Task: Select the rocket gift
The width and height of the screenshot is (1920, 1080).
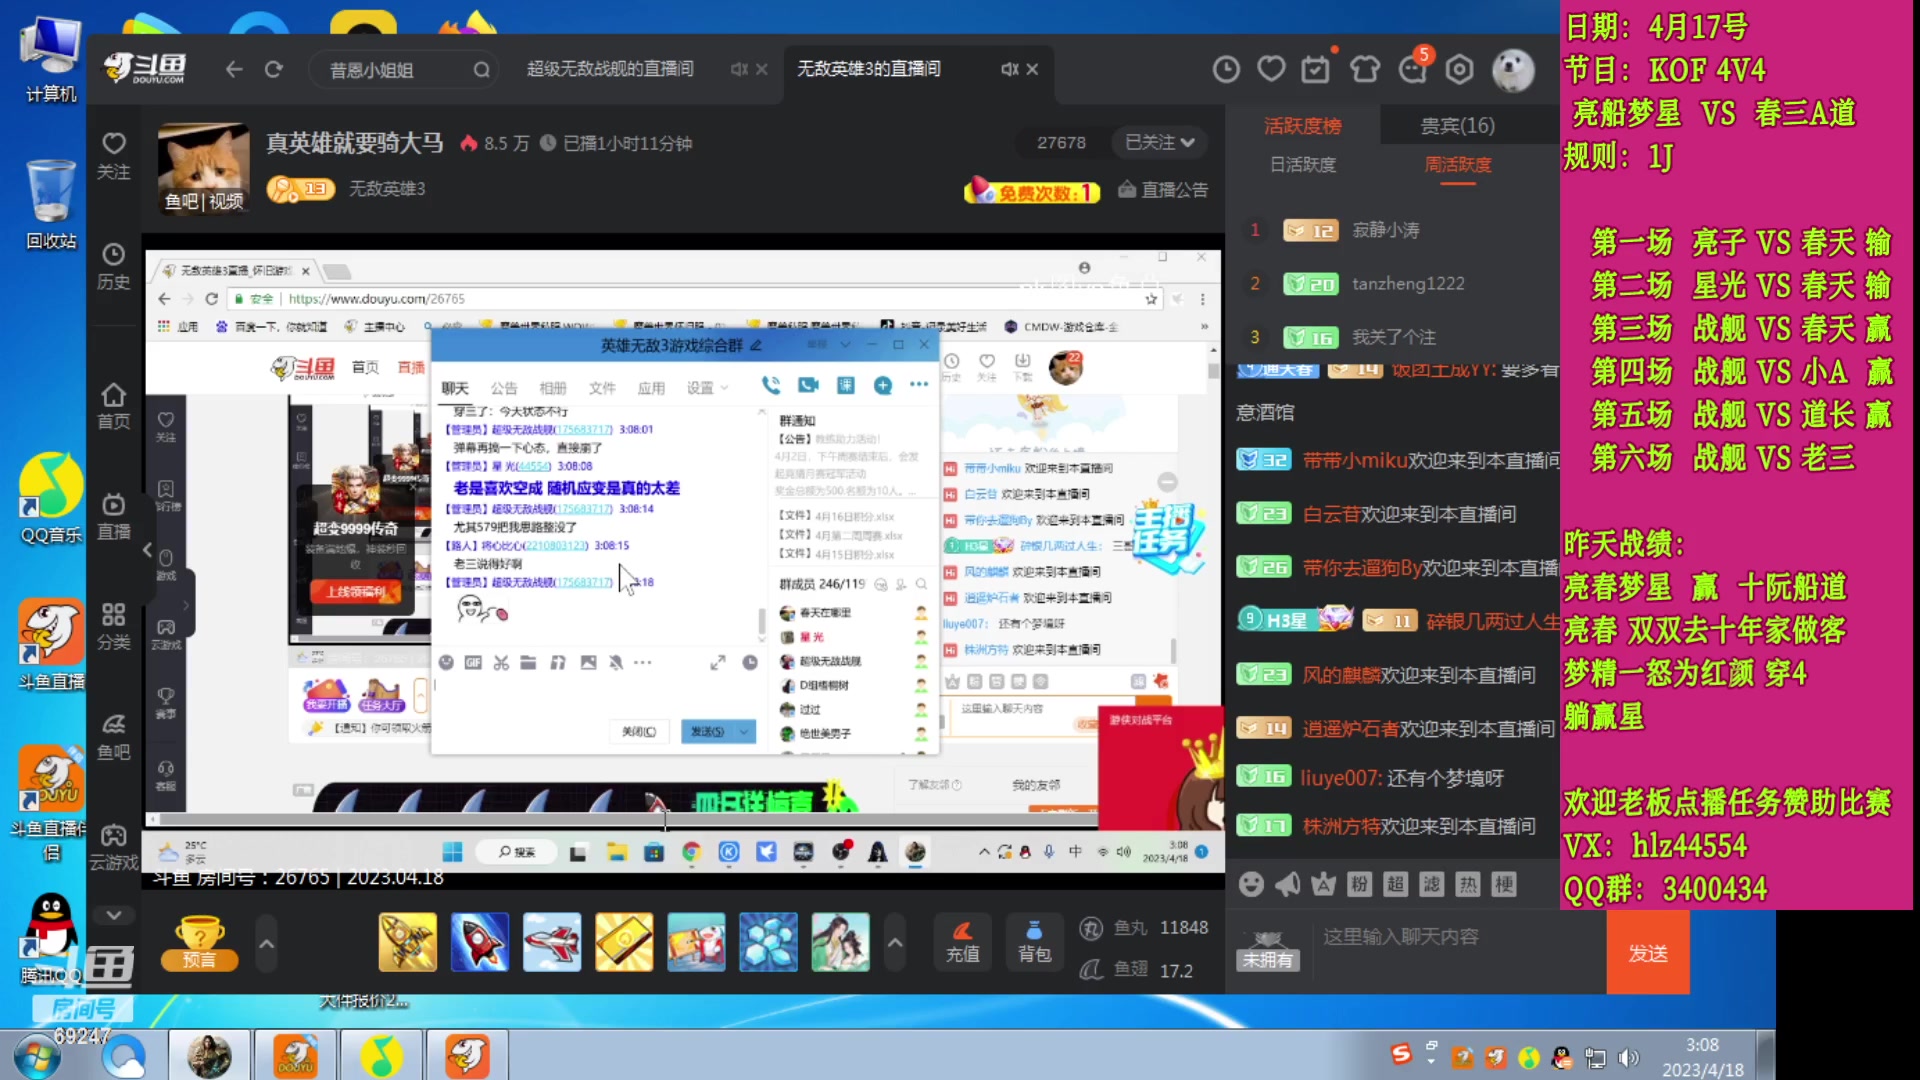Action: (479, 942)
